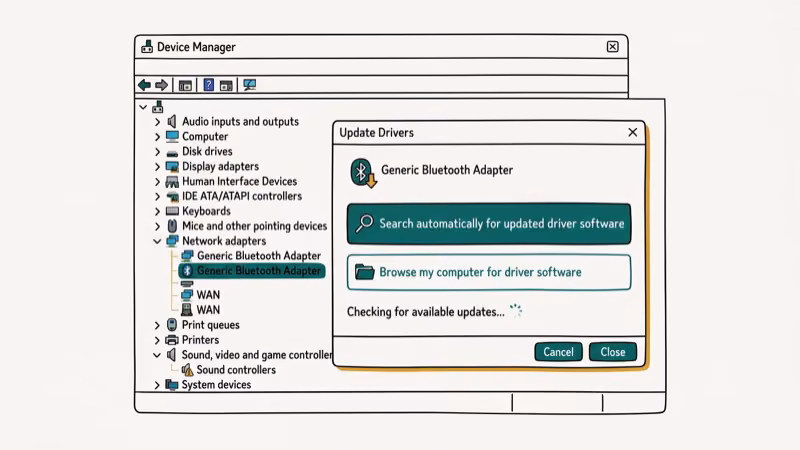Expand IDE ATA/ATAPI controllers
Viewport: 800px width, 450px height.
157,196
